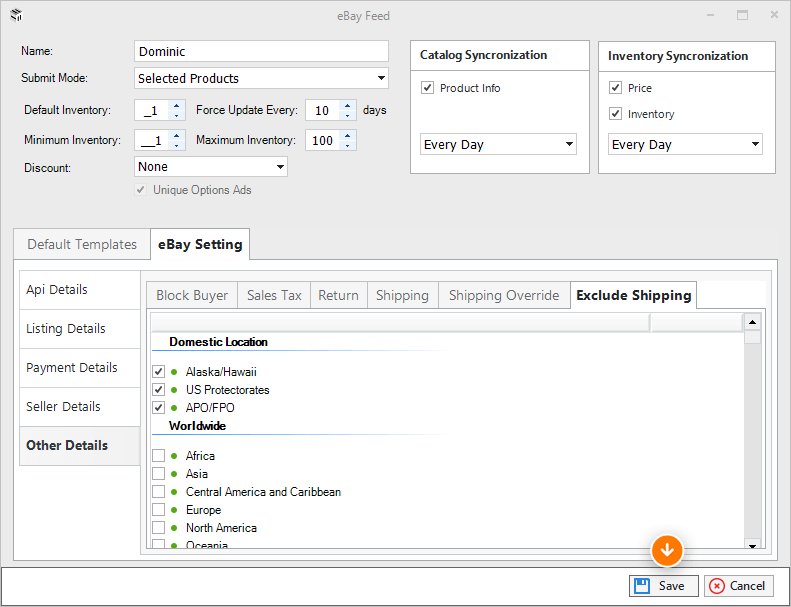
Task: Click the Europe location label
Action: pos(203,510)
